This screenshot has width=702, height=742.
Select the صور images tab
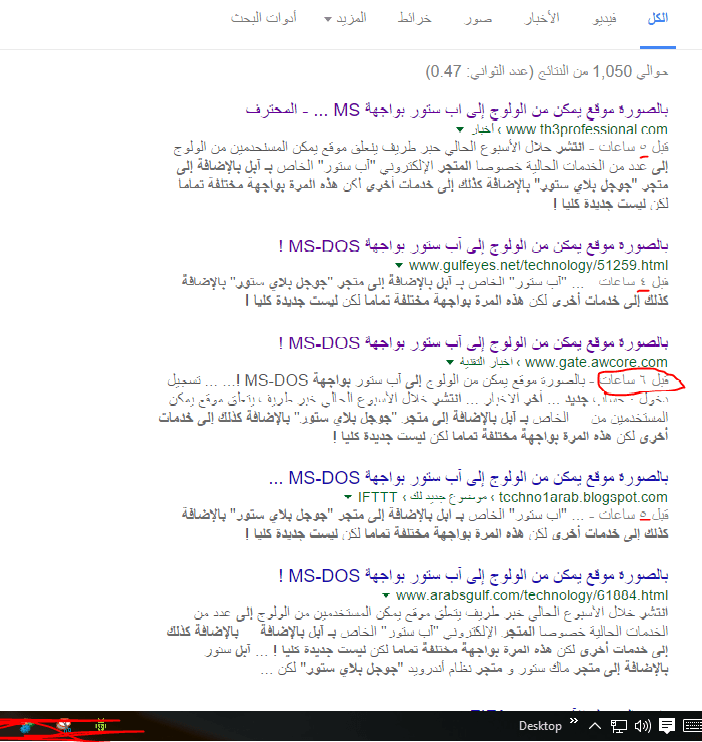478,20
